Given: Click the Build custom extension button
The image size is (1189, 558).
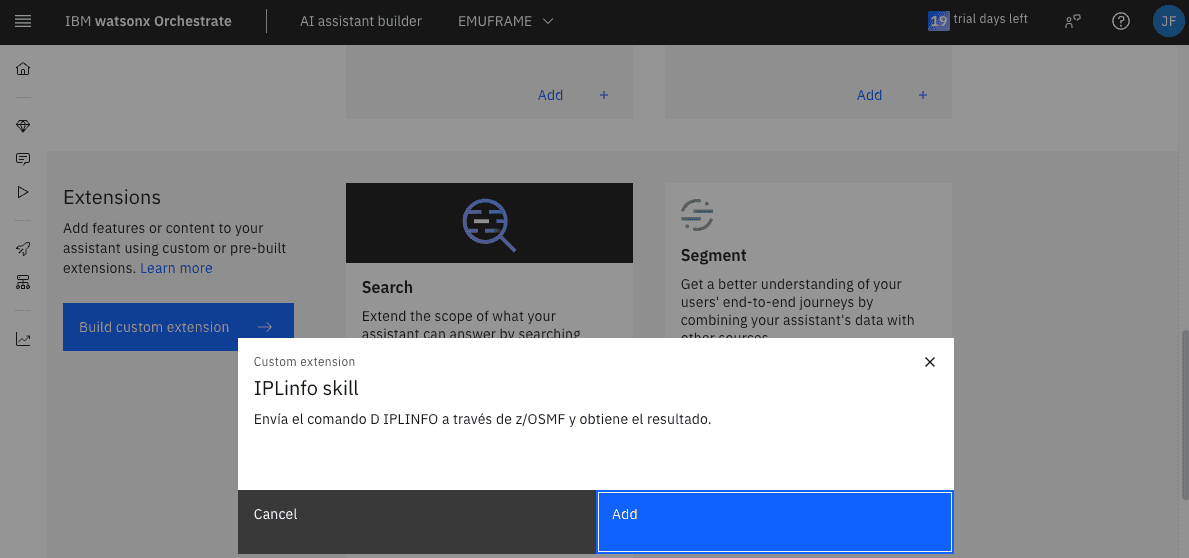Looking at the screenshot, I should tap(178, 327).
